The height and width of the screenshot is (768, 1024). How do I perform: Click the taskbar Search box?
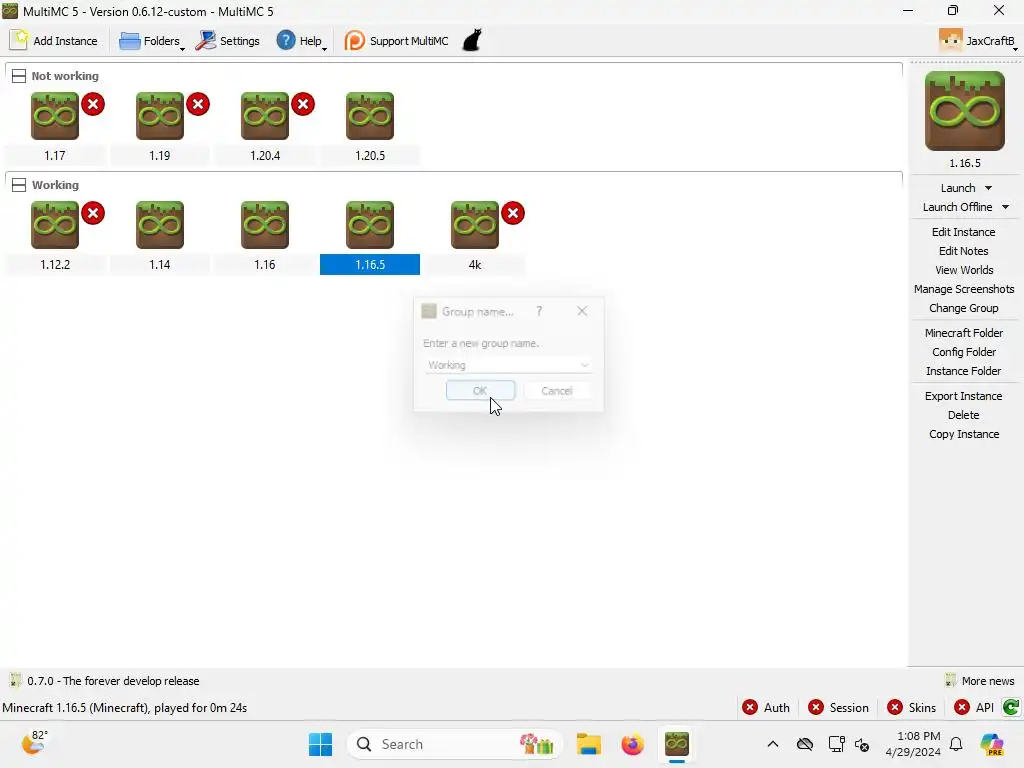tap(455, 744)
